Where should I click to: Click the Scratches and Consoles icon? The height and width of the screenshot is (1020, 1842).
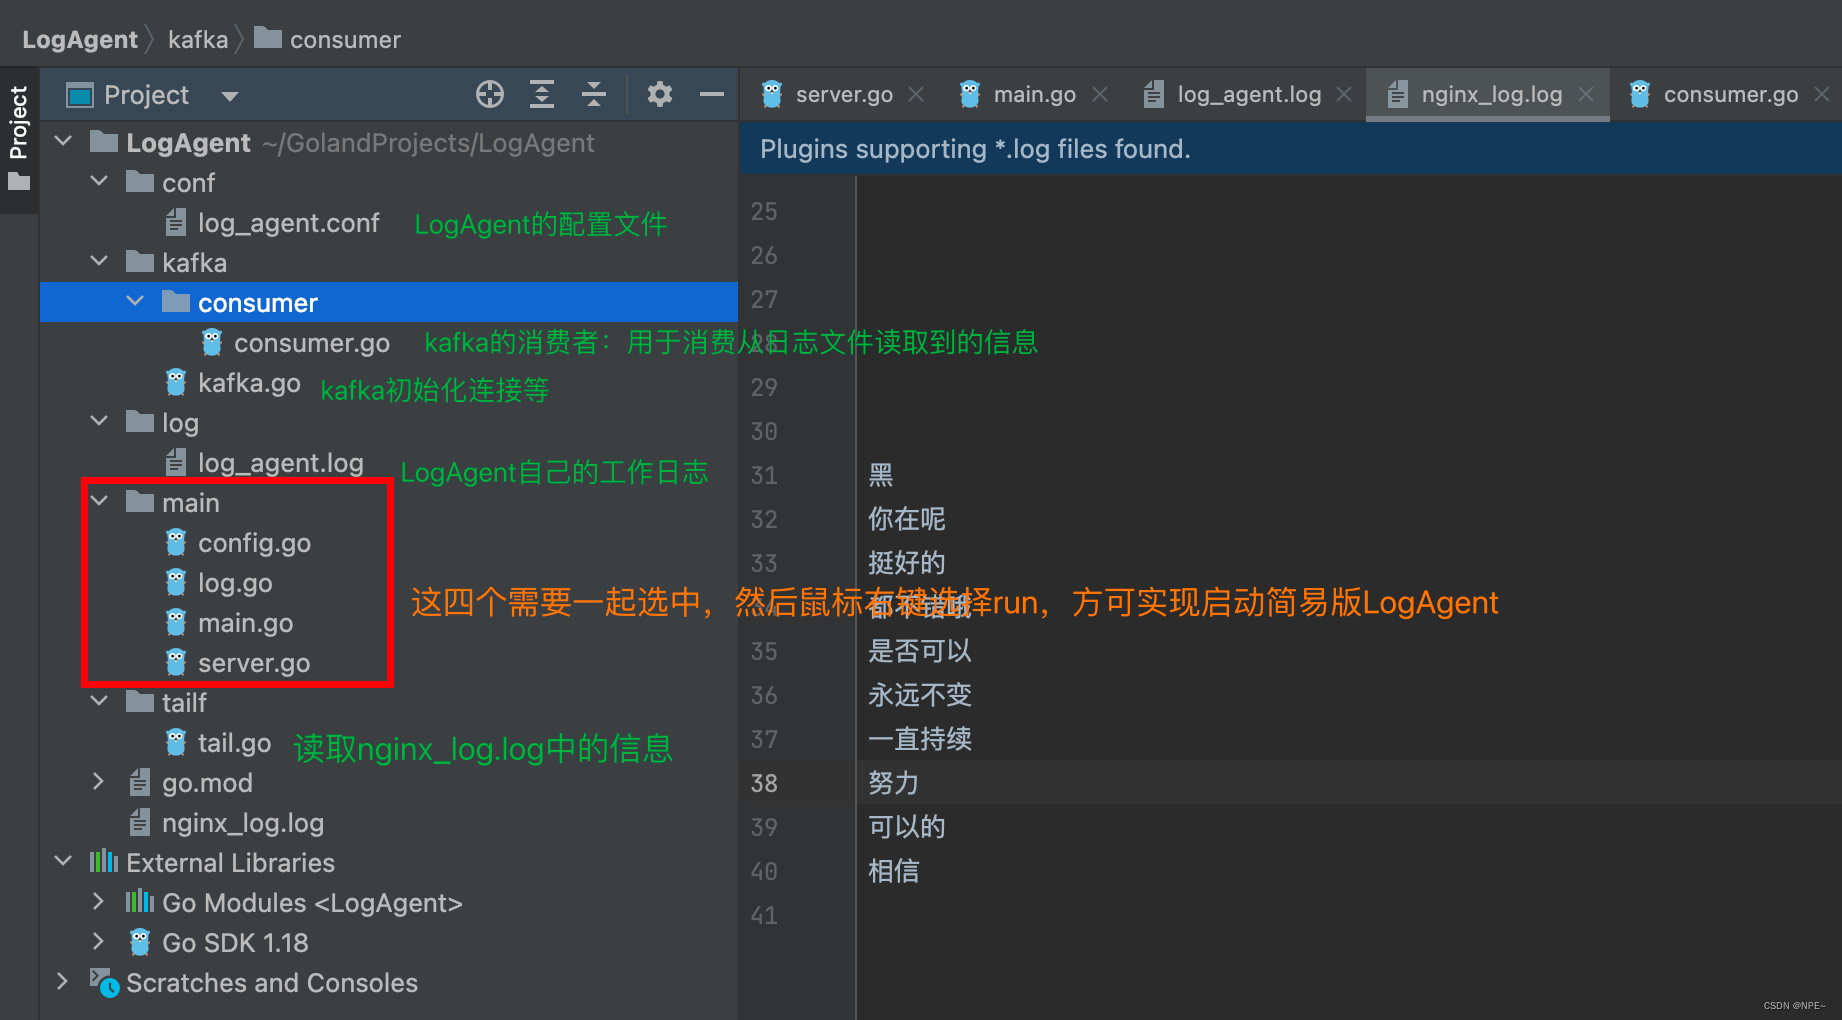[104, 982]
